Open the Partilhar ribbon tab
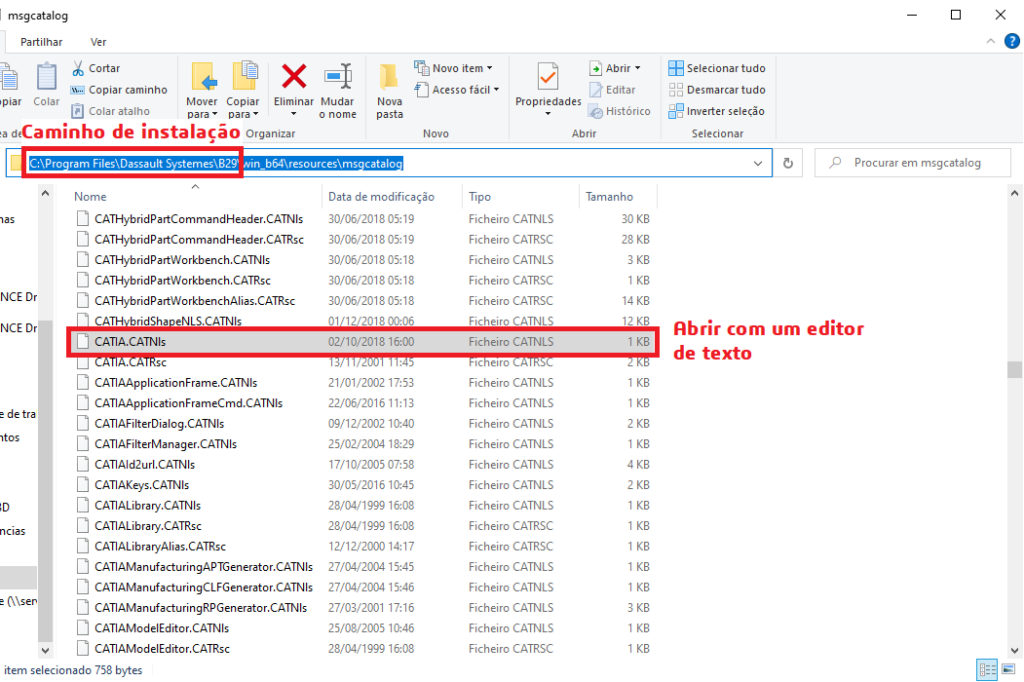This screenshot has width=1024, height=682. [x=41, y=42]
